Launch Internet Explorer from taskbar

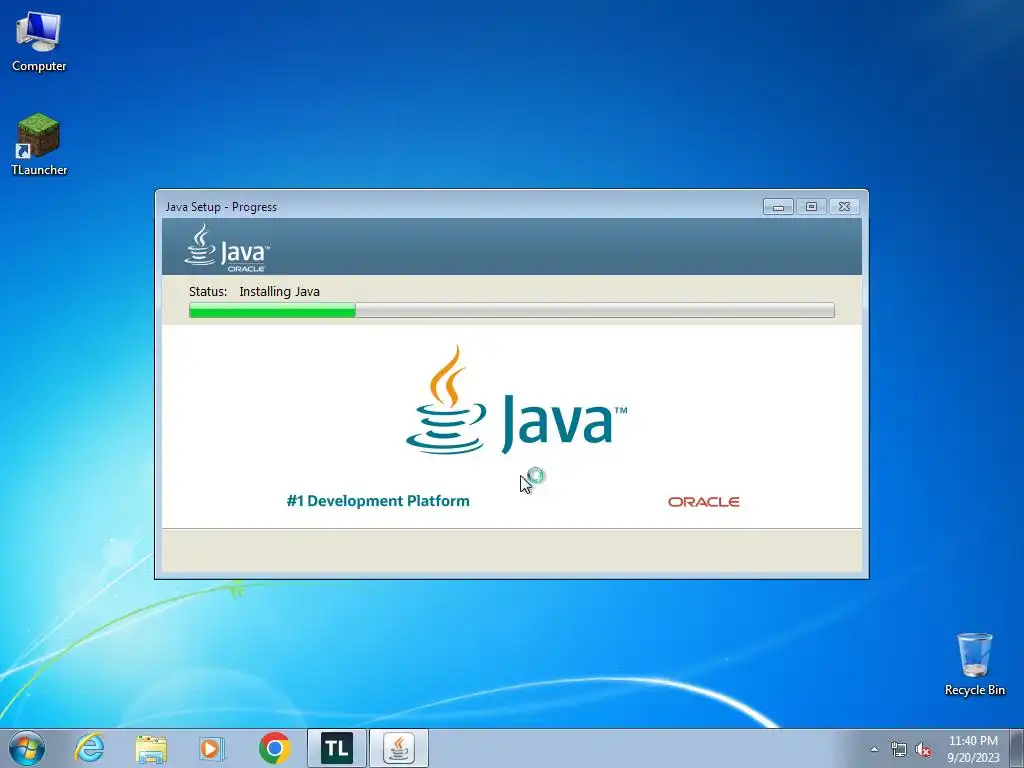[89, 748]
